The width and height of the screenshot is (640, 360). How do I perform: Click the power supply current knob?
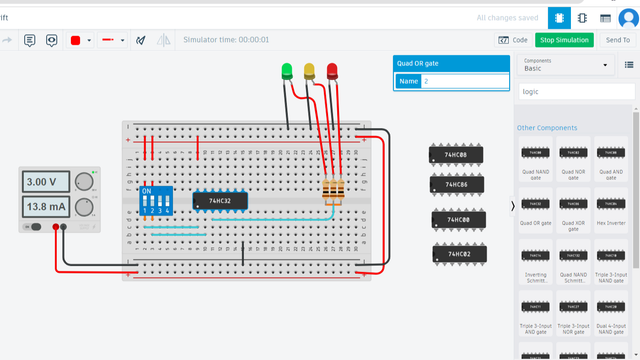point(84,207)
